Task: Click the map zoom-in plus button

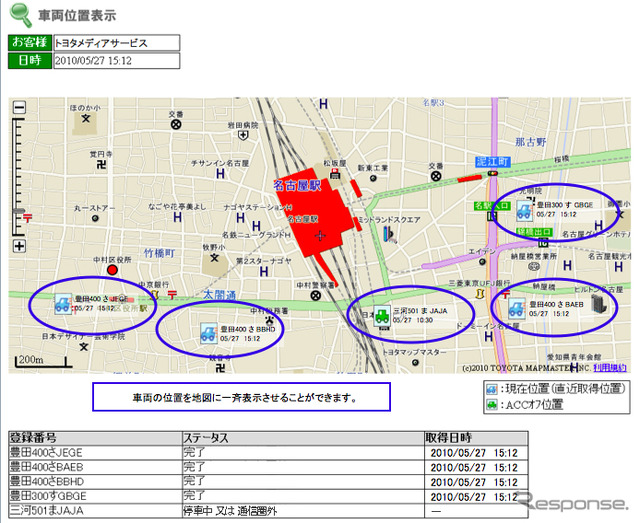Action: tap(19, 246)
